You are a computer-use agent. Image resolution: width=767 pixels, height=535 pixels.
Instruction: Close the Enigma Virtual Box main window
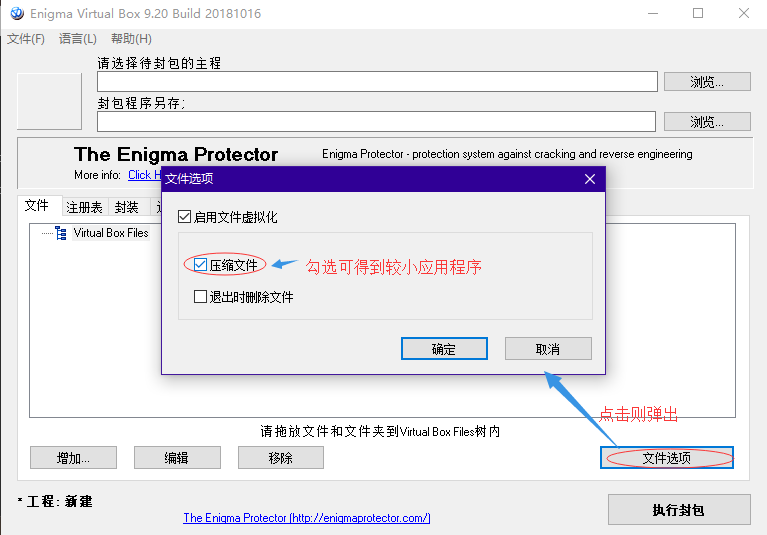(744, 13)
